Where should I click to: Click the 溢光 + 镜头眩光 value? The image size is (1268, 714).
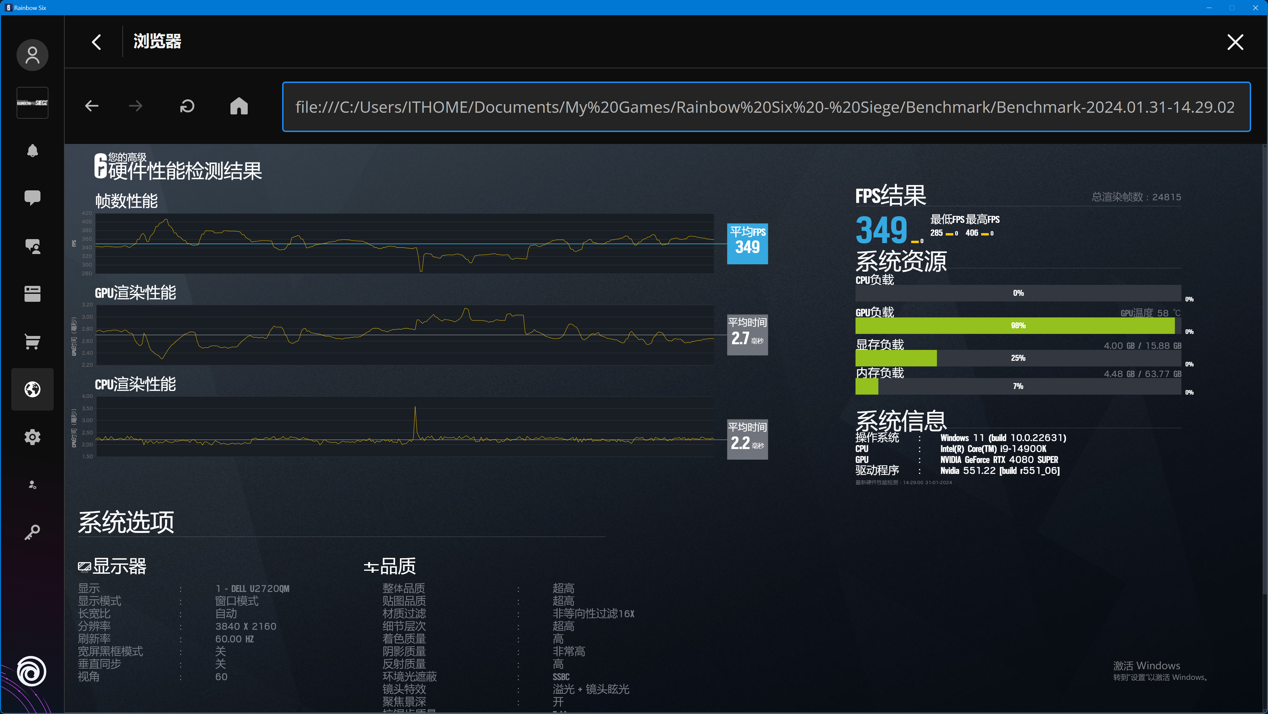(591, 689)
